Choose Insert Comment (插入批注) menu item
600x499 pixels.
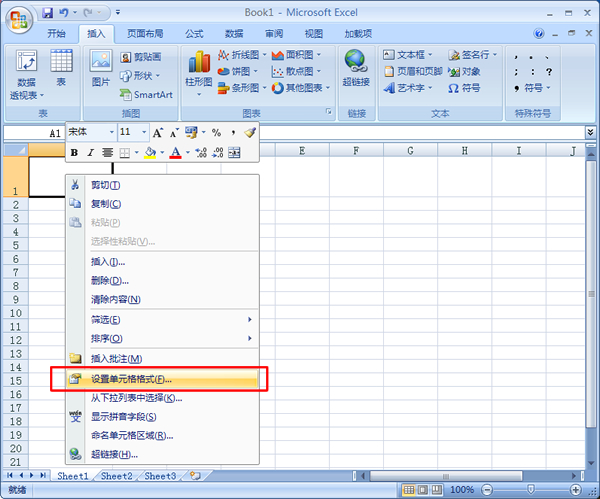[162, 359]
